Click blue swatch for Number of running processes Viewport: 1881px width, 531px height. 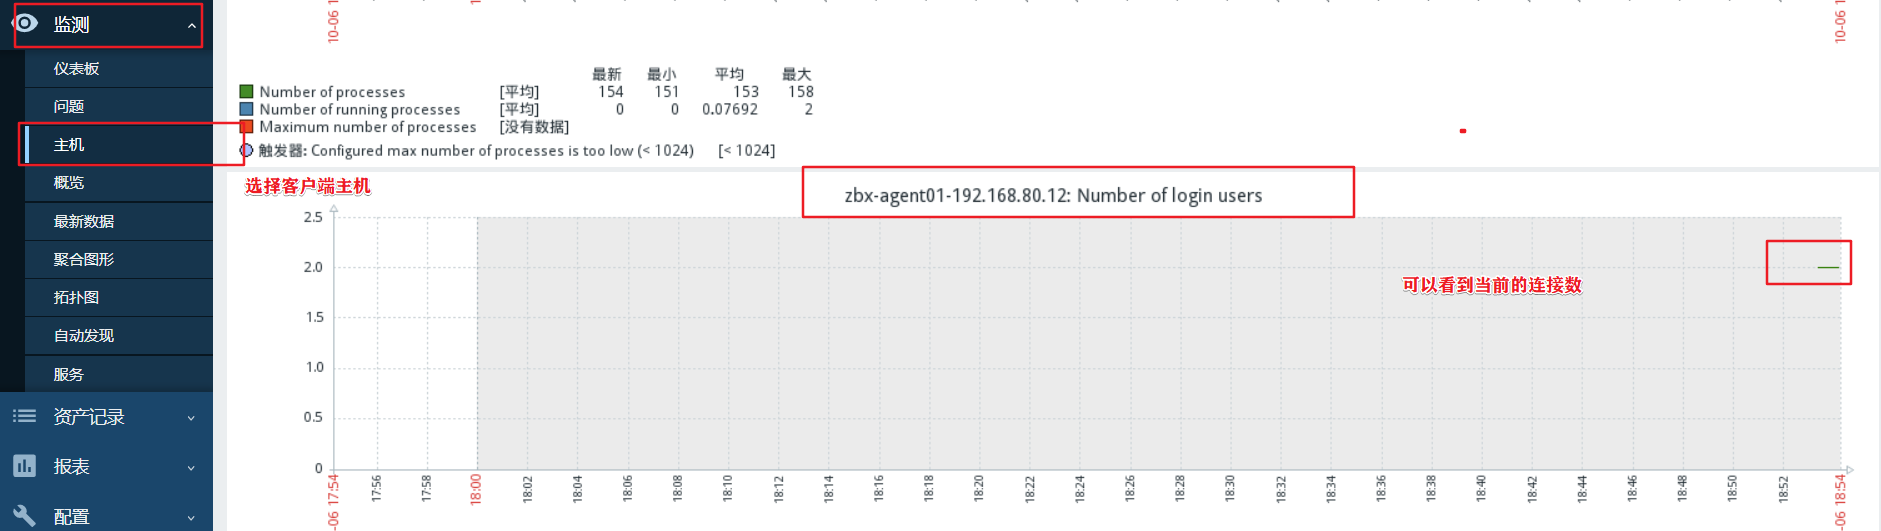click(246, 109)
